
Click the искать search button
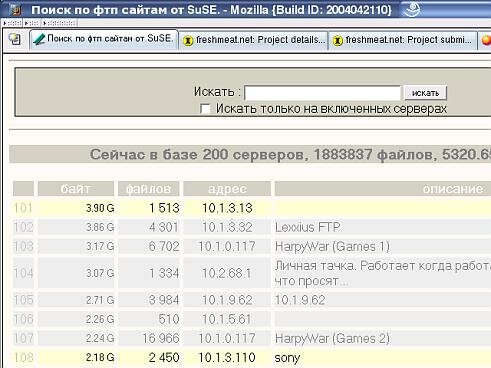pos(425,93)
